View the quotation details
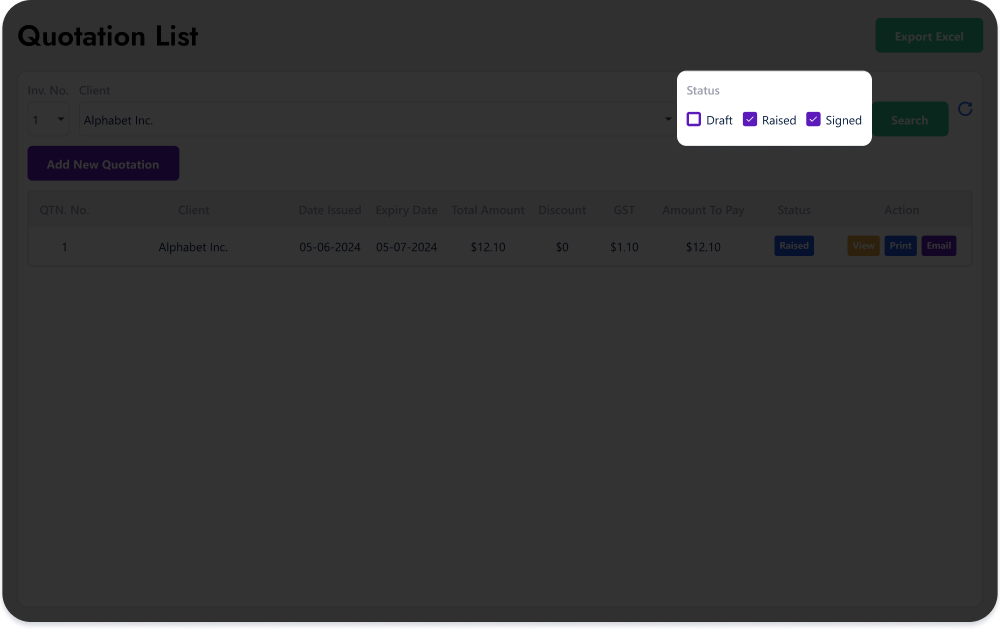 863,245
